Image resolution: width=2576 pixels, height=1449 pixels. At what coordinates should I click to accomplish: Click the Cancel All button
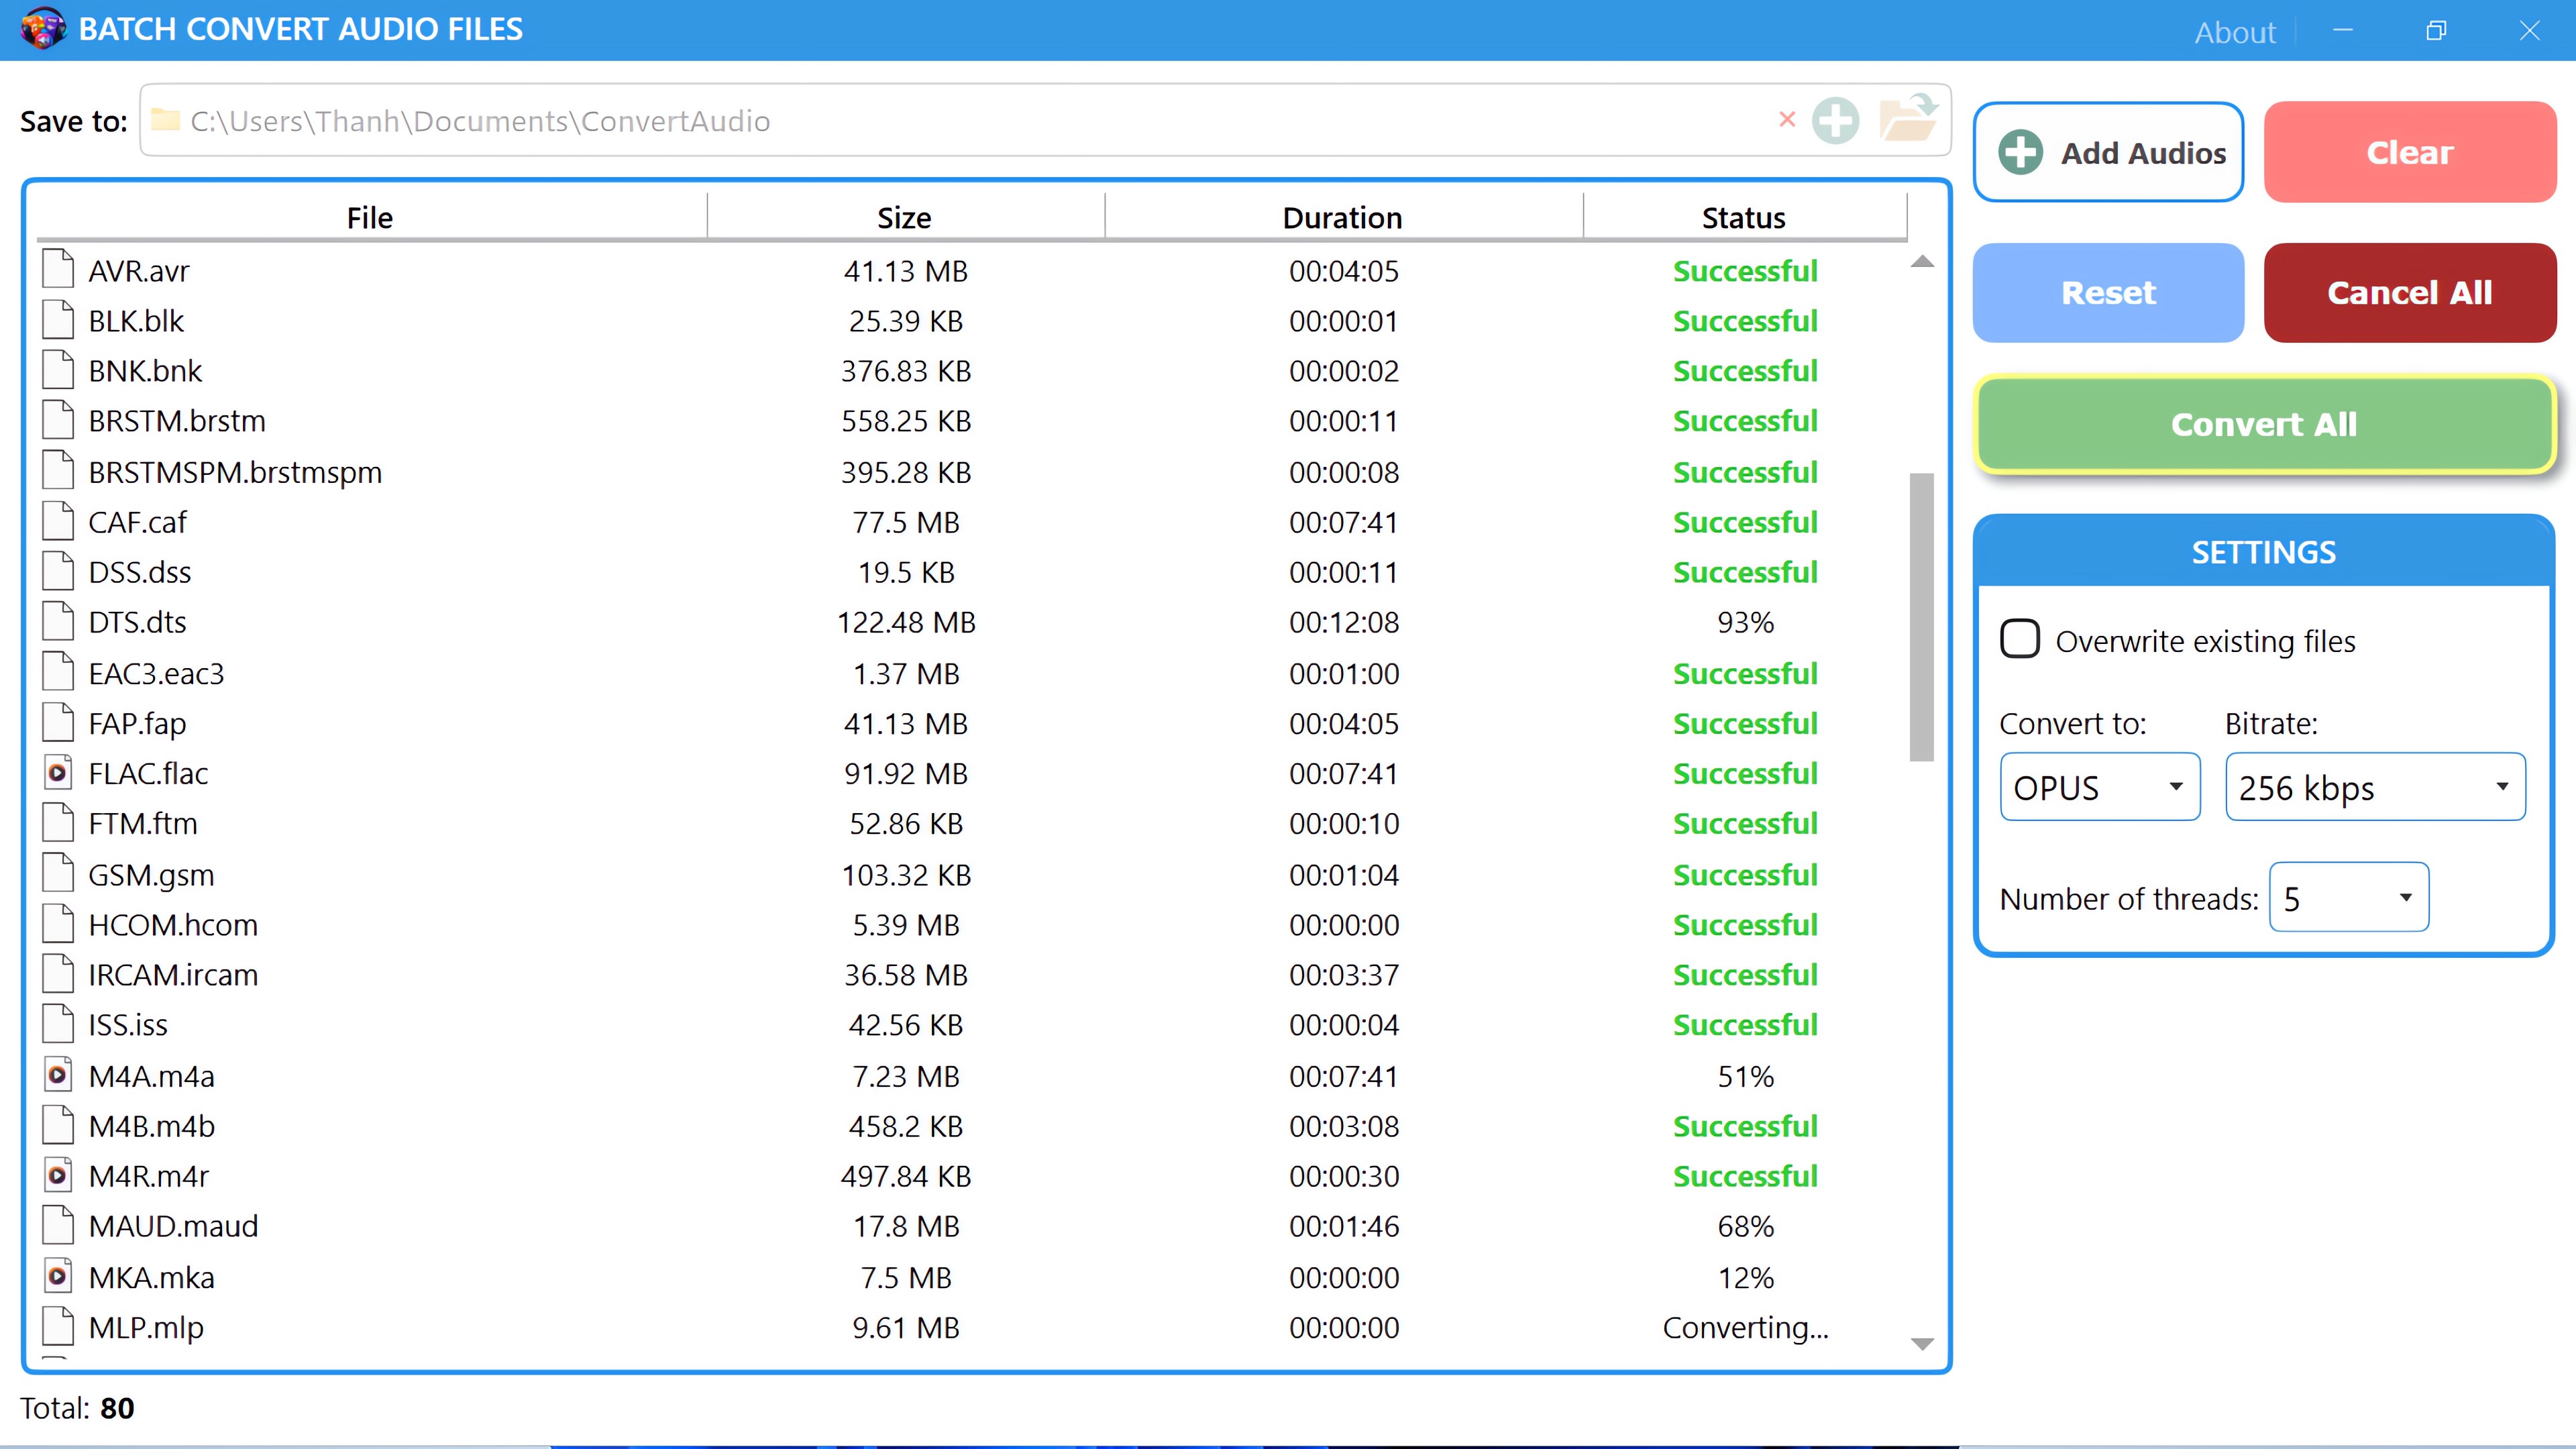click(x=2409, y=292)
